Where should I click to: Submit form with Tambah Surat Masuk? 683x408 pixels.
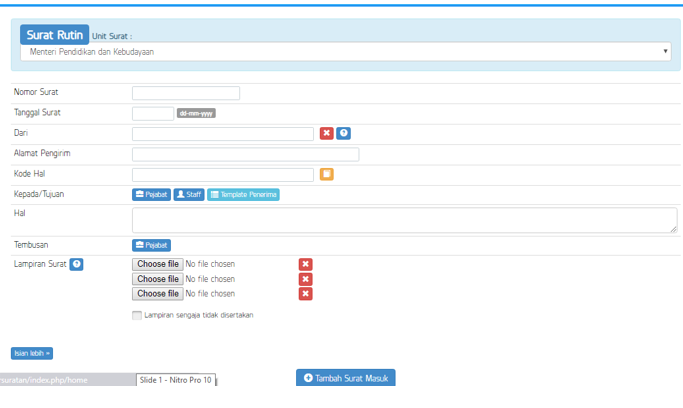tap(345, 377)
